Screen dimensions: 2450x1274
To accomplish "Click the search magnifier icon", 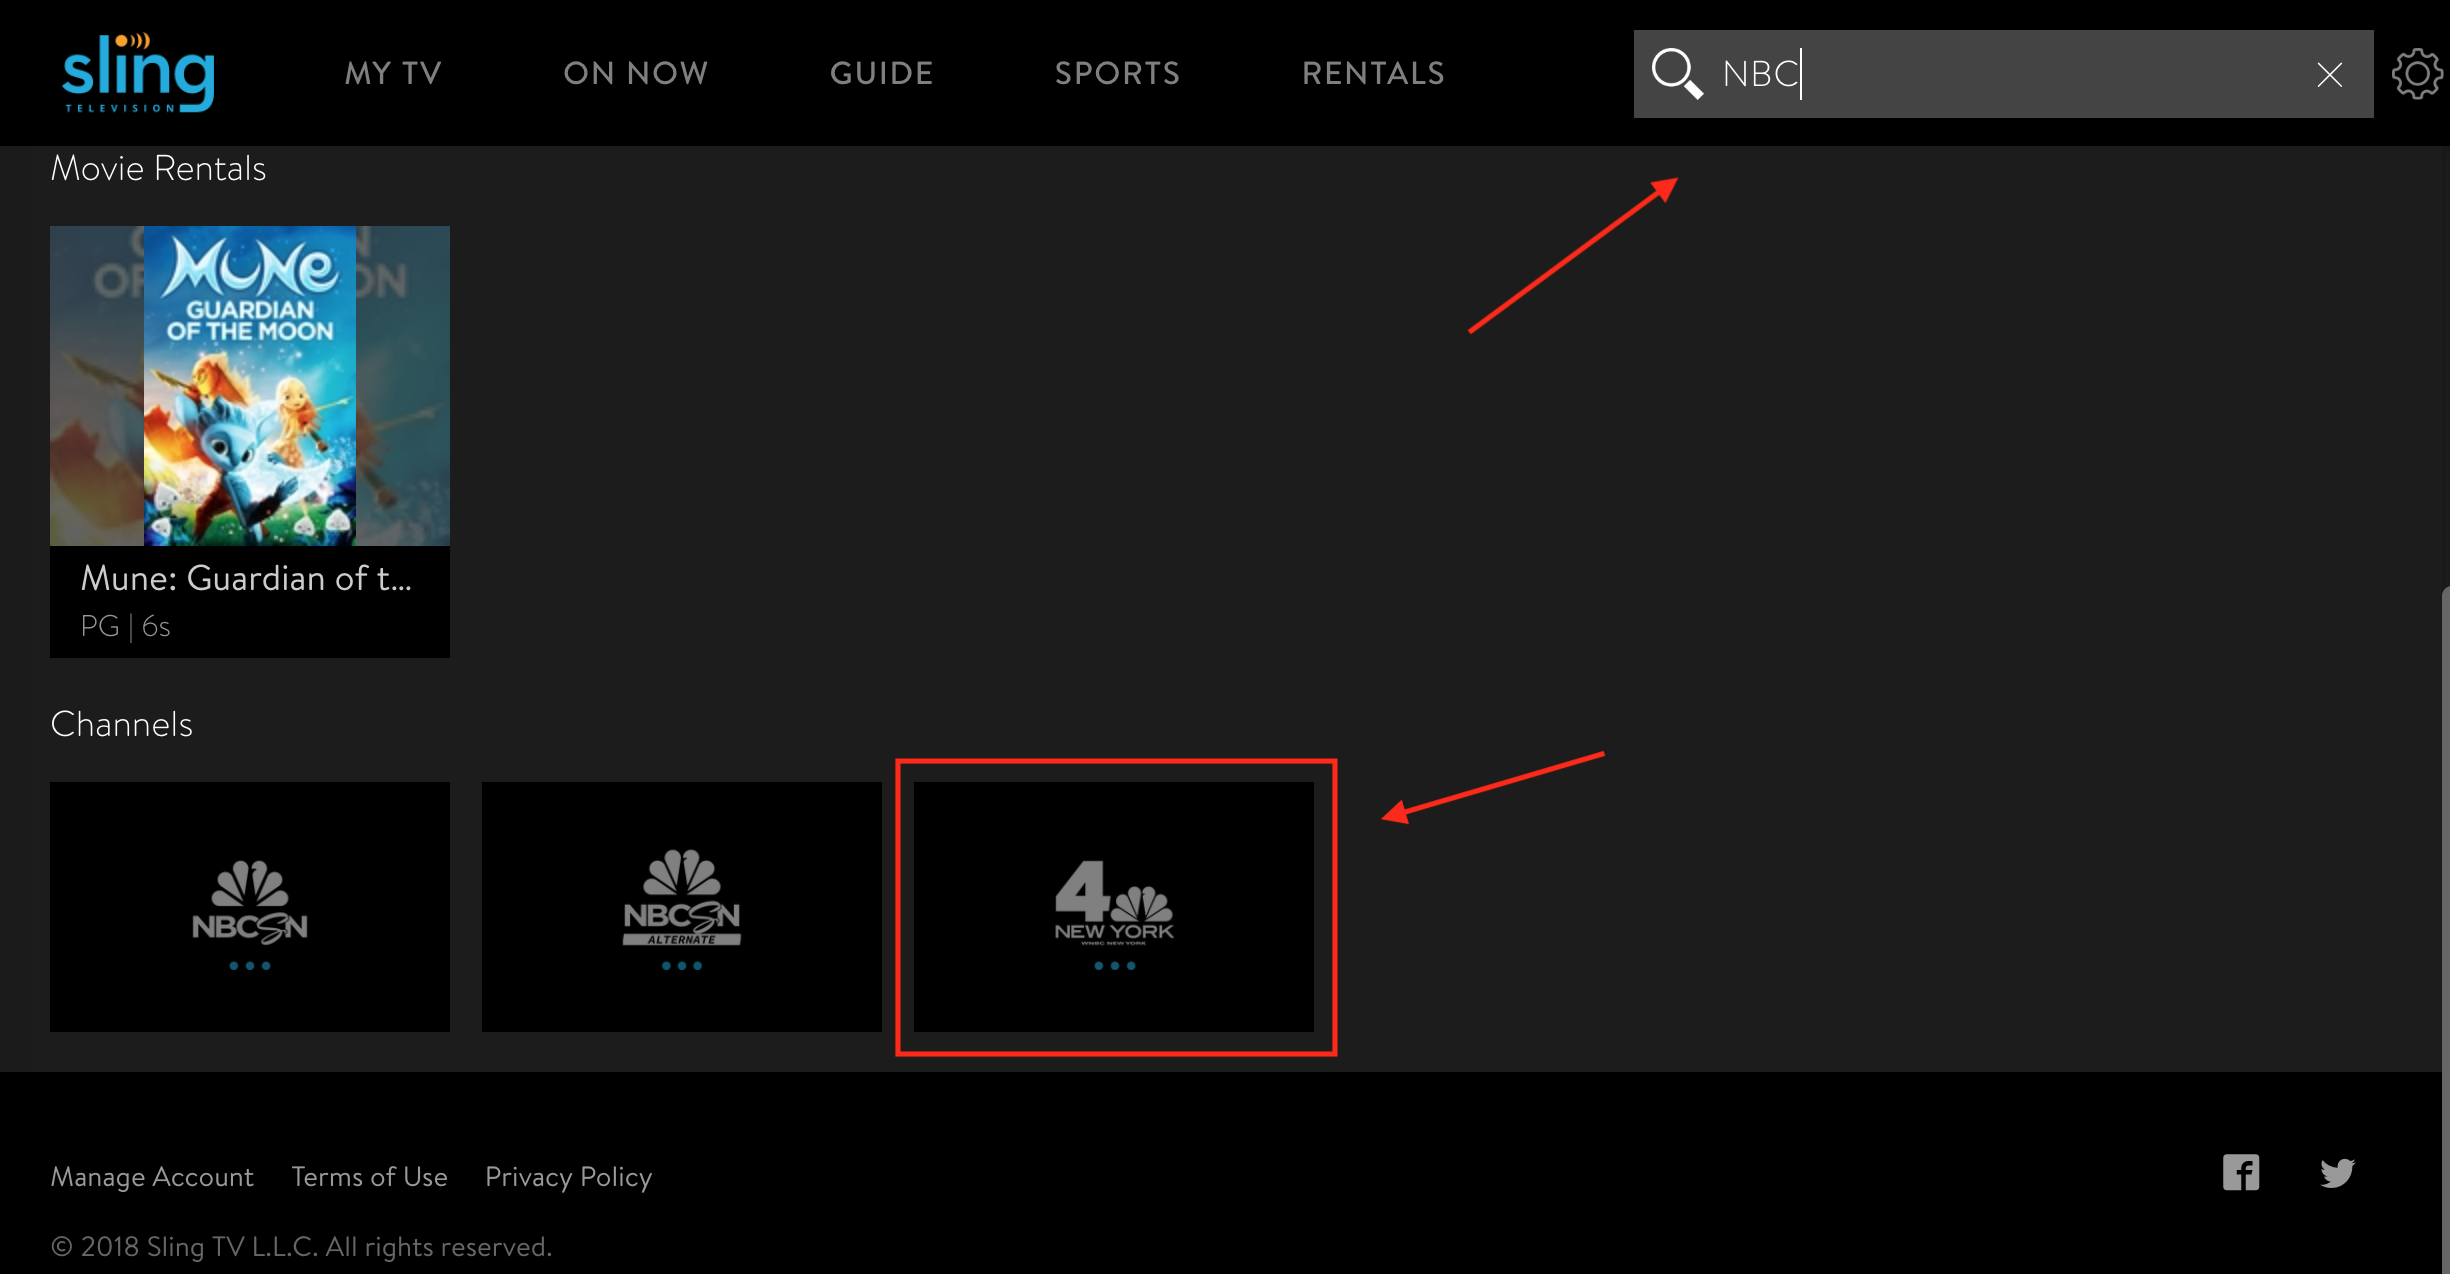I will 1676,74.
